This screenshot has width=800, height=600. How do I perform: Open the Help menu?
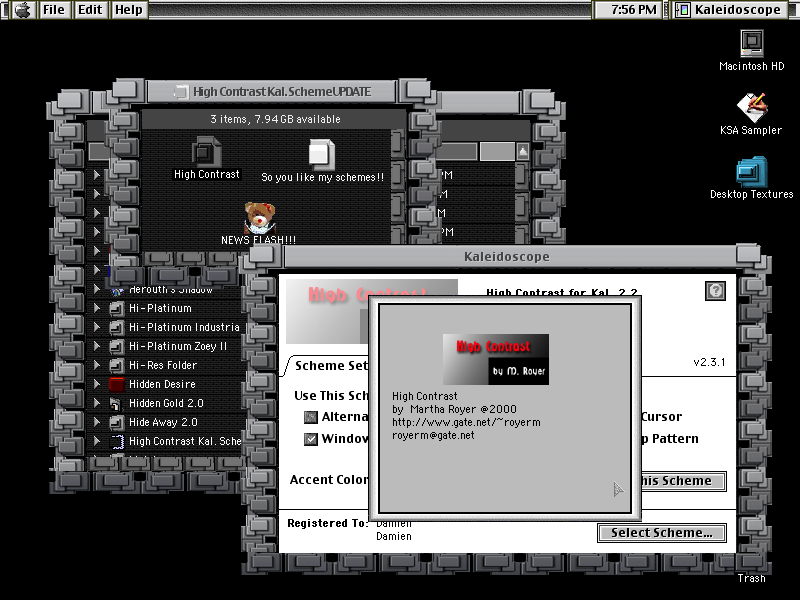[x=129, y=10]
